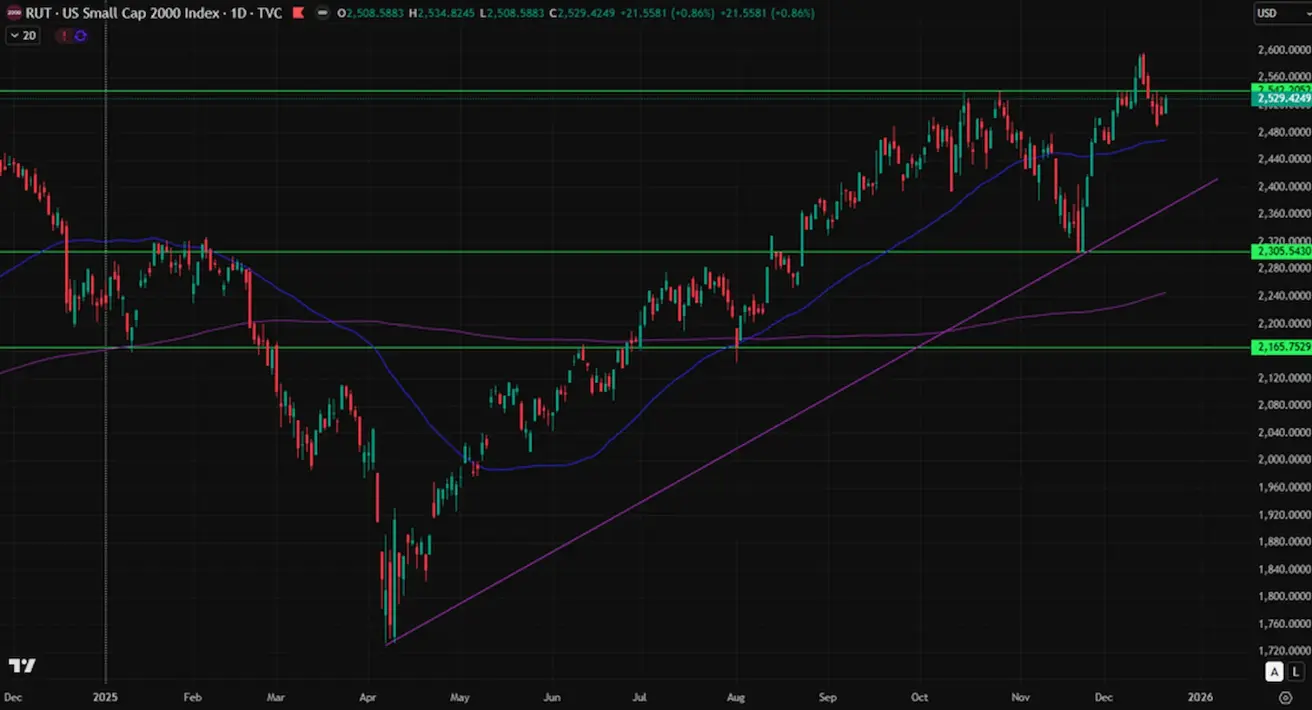
Task: Click the purple refresh cycle icon
Action: pyautogui.click(x=80, y=35)
